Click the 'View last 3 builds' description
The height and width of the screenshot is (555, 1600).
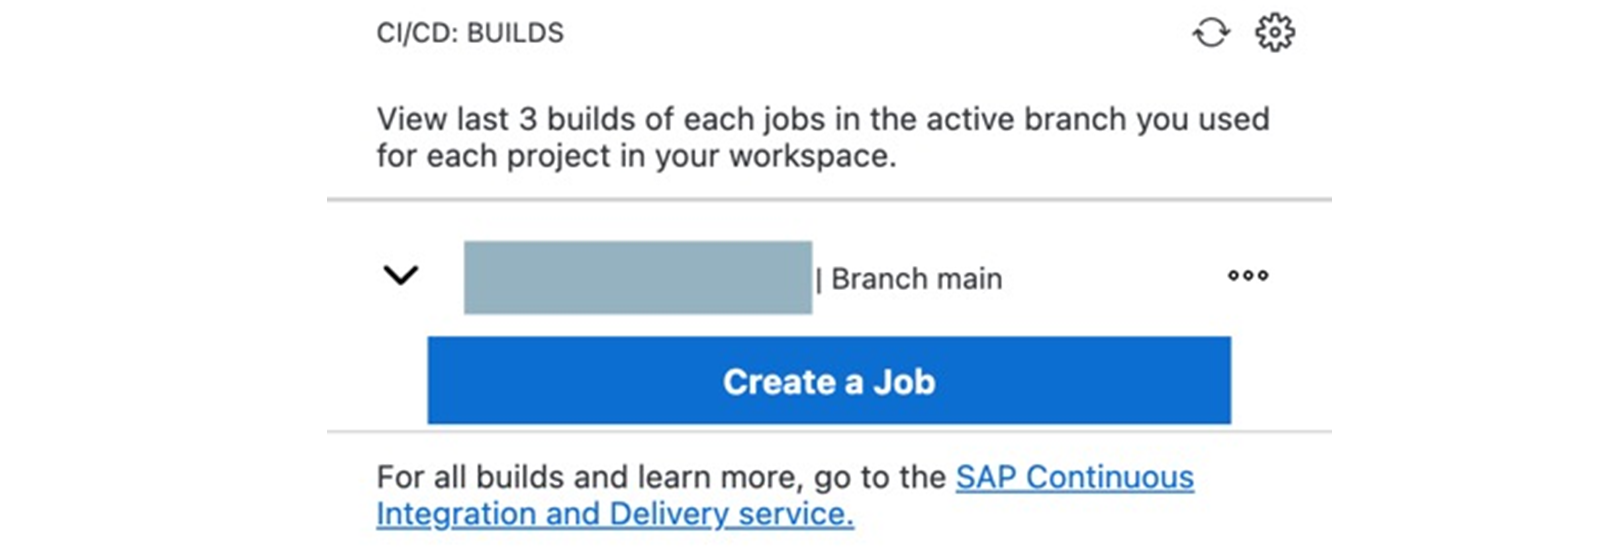pos(823,137)
